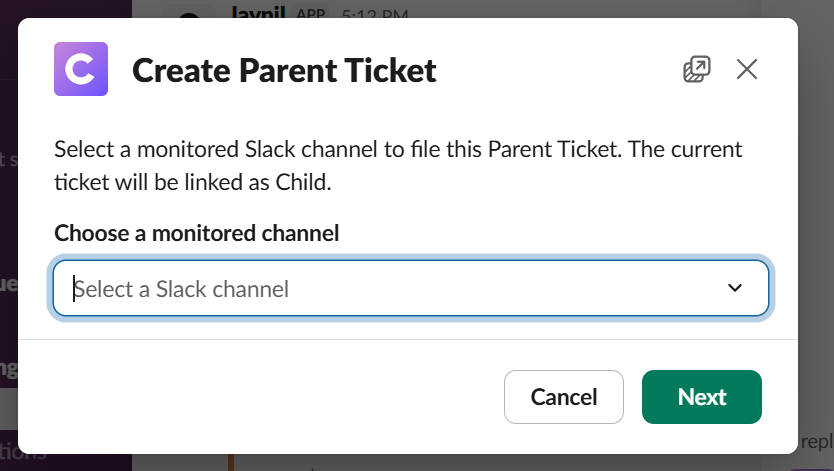Click the green Next button
Screen dimensions: 834x471
pyautogui.click(x=701, y=397)
